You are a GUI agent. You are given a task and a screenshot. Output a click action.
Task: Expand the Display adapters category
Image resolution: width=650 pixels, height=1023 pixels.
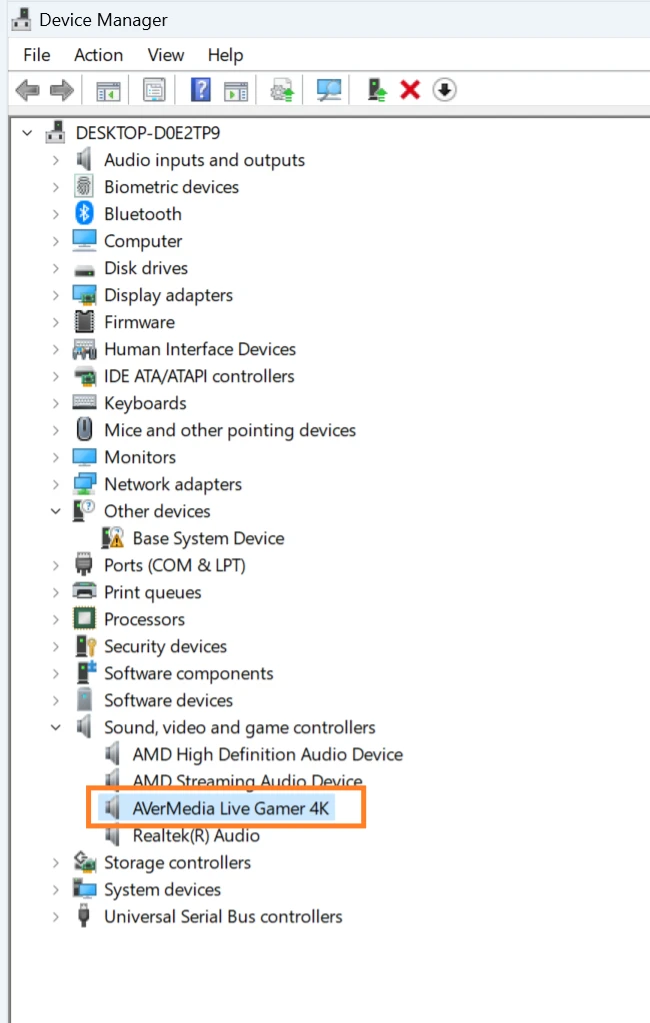pos(56,295)
